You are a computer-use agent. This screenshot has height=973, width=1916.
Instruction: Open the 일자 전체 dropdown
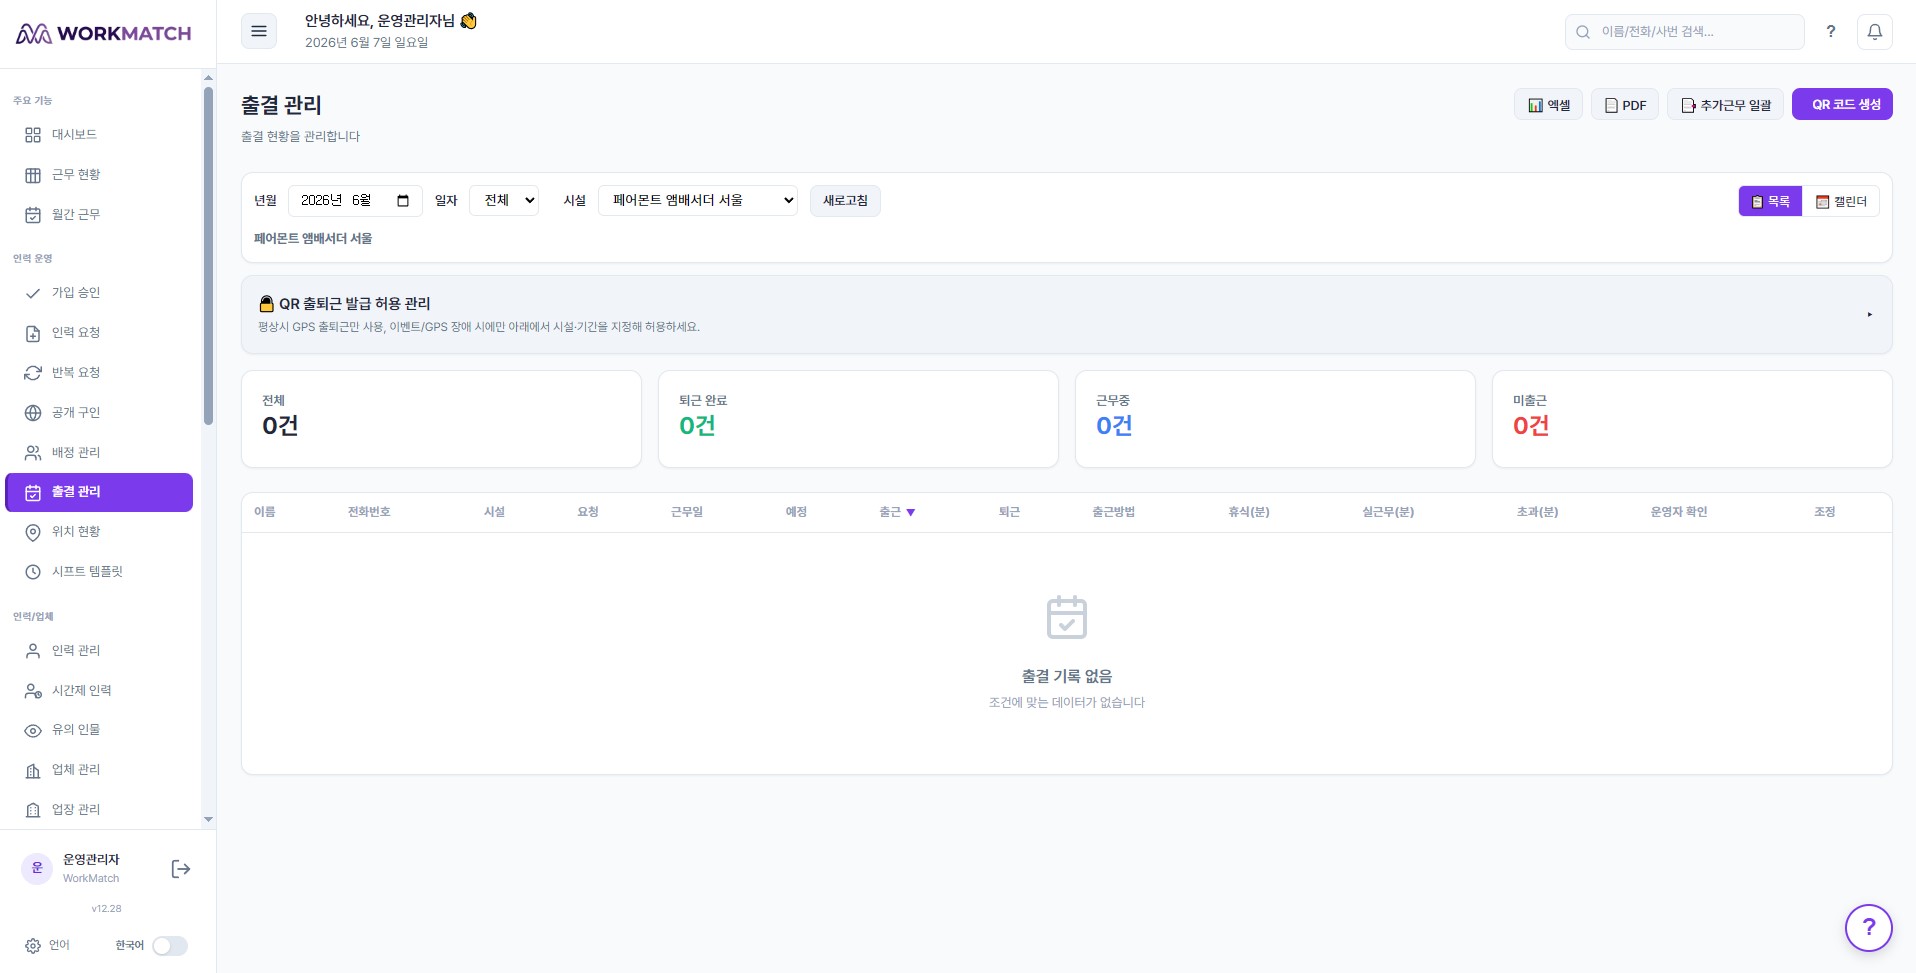point(504,200)
